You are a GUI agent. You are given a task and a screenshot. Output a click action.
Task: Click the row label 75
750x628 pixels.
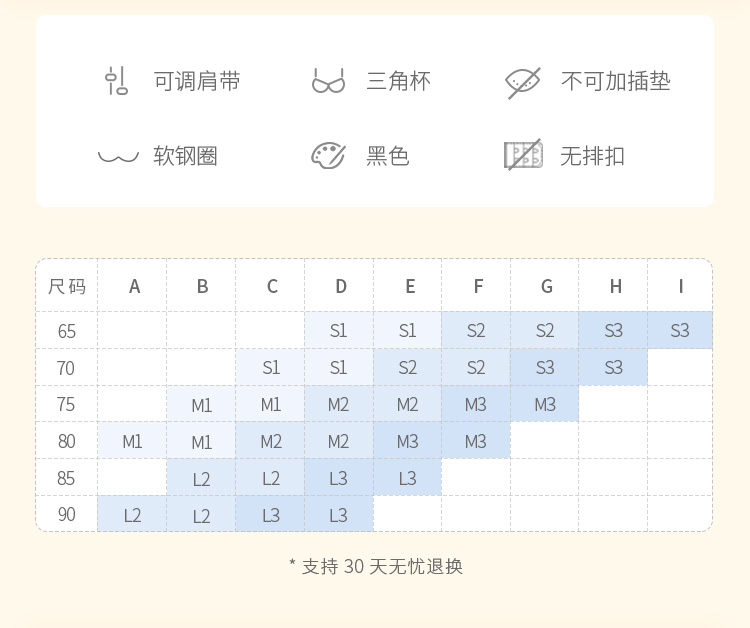pos(66,404)
